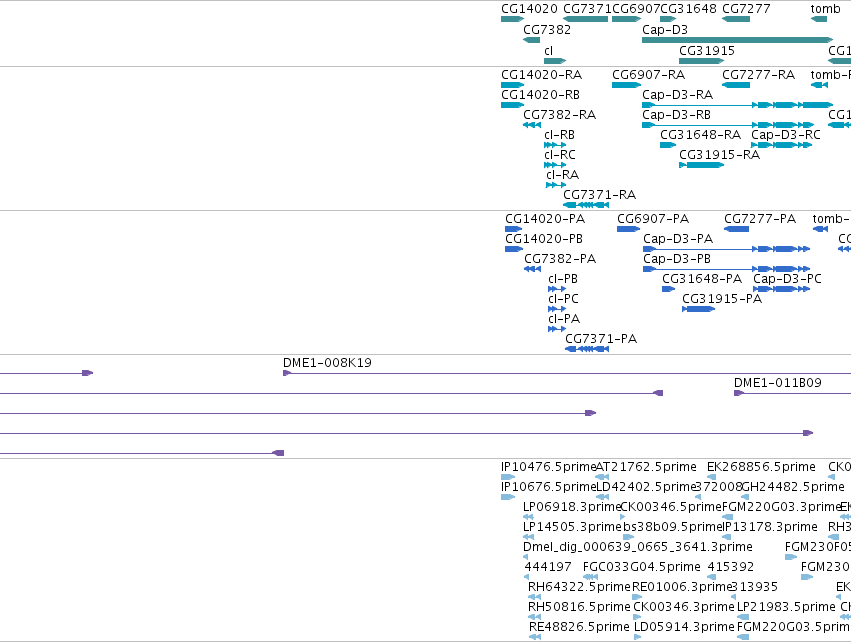Click EST bs38b09.5prime
Screen dimensions: 851x642
coord(628,537)
